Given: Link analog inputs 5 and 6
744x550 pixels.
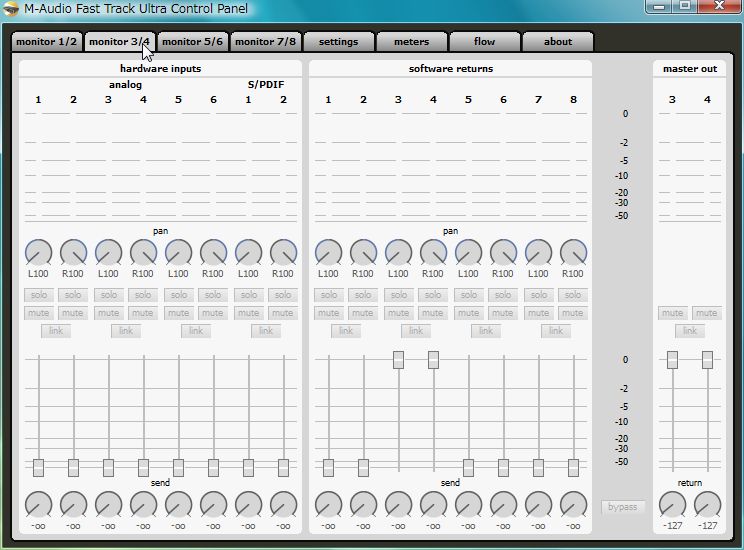Looking at the screenshot, I should click(196, 331).
